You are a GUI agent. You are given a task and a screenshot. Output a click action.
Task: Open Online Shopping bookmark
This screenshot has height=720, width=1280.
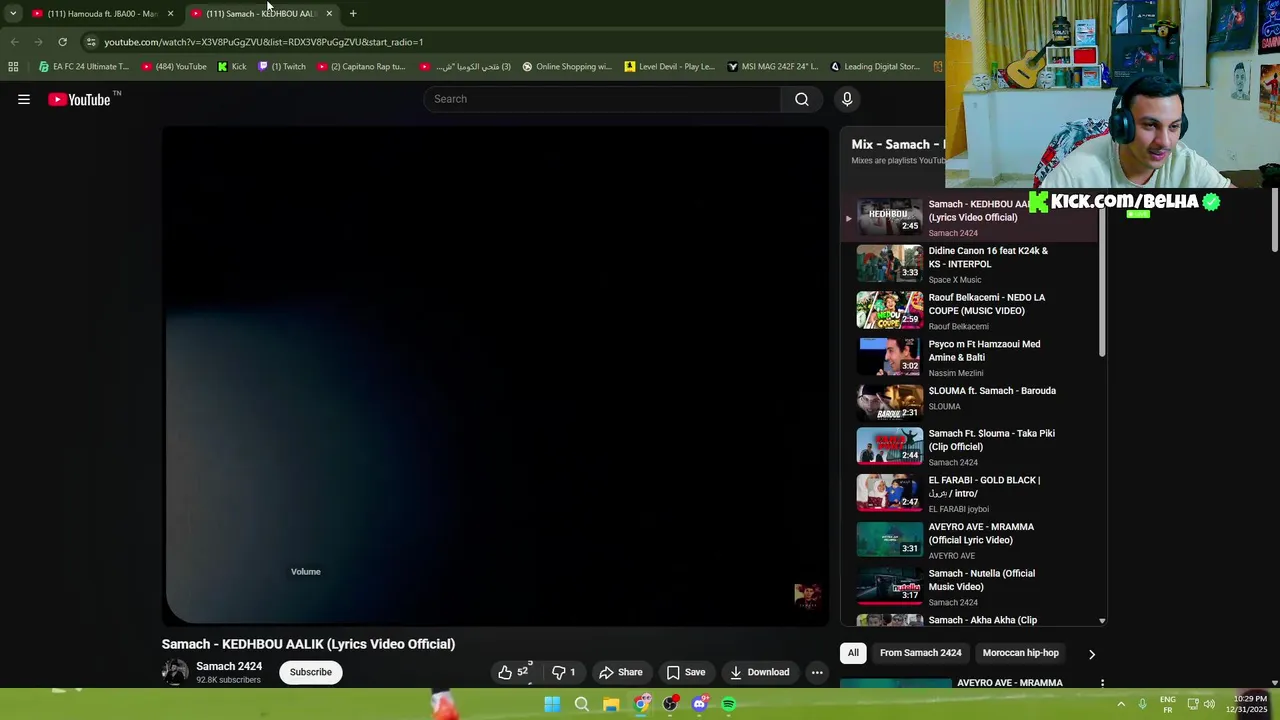coord(567,67)
